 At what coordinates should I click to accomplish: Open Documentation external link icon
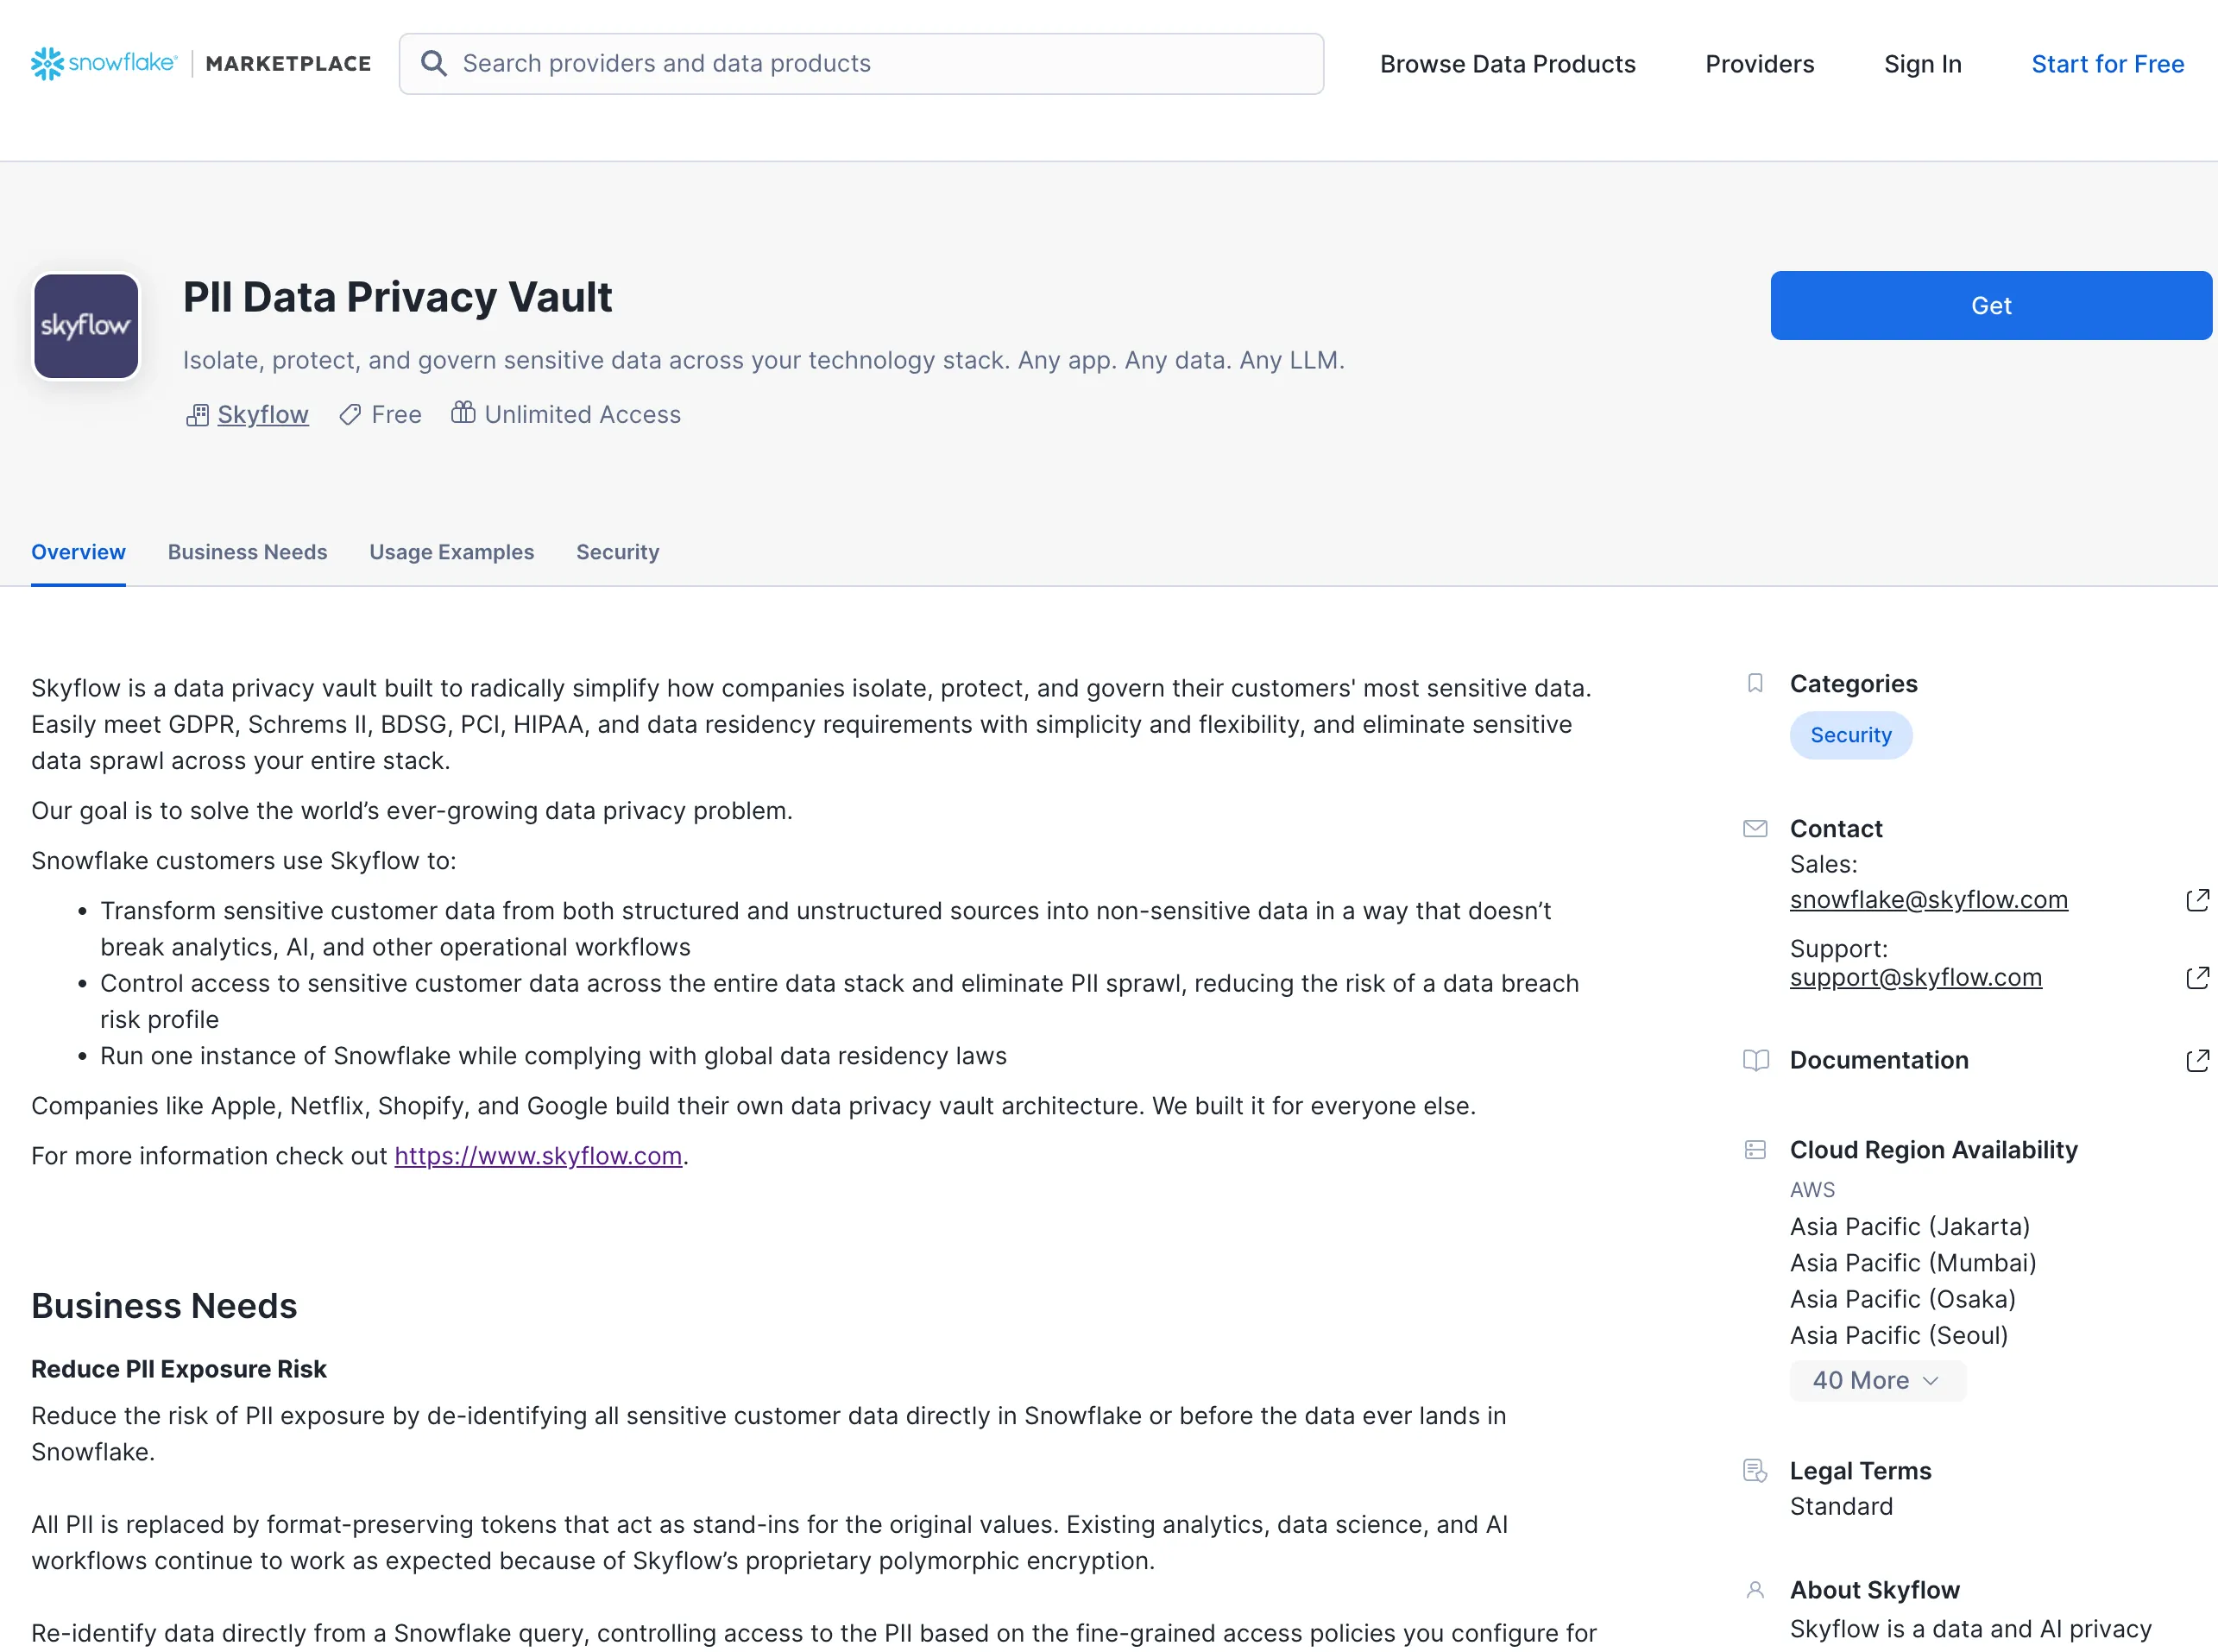tap(2197, 1060)
